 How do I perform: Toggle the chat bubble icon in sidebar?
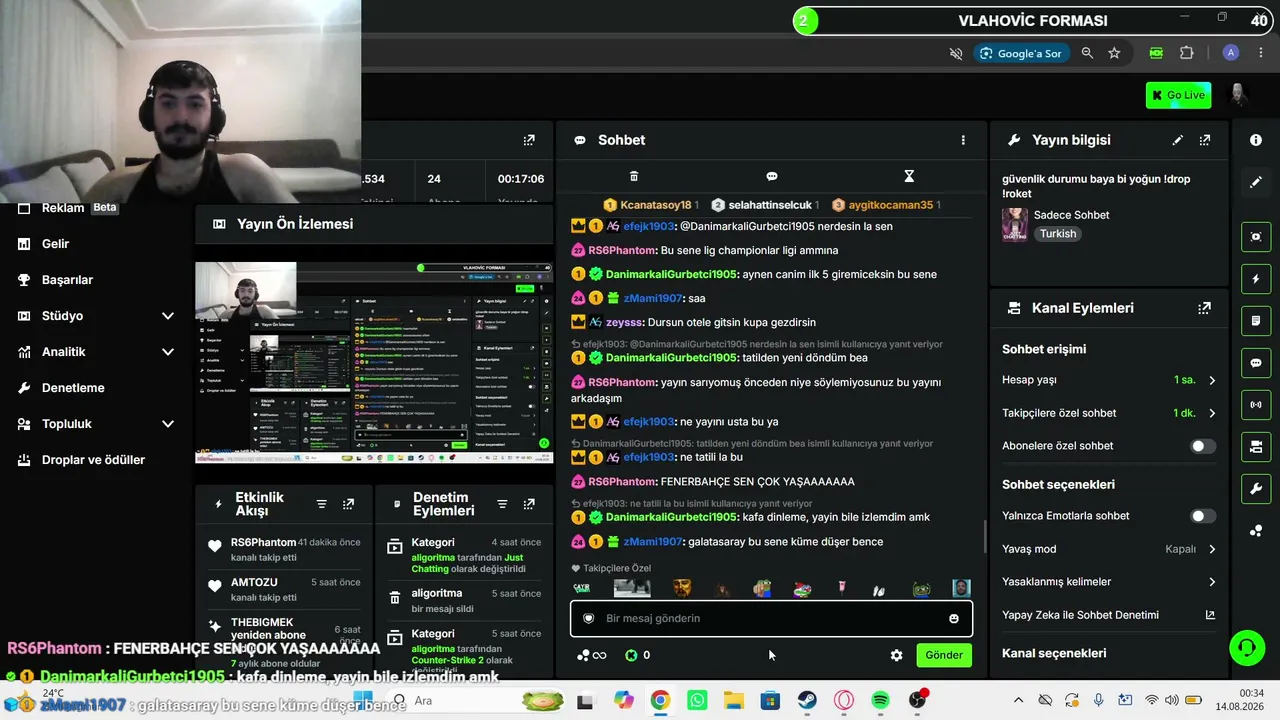coord(1256,363)
